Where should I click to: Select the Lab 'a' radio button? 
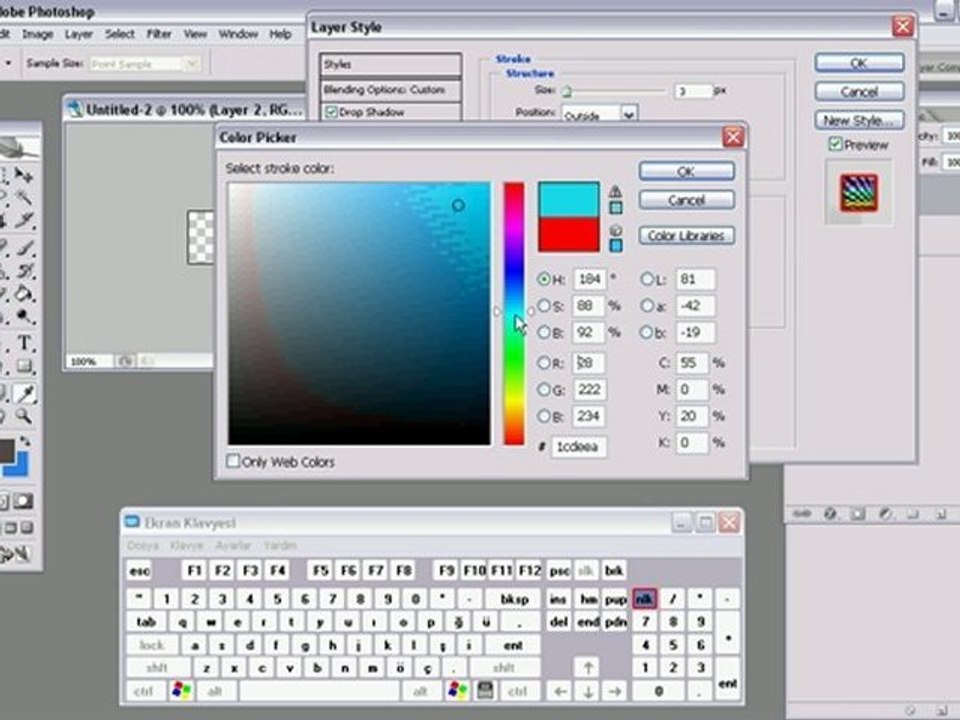[647, 305]
